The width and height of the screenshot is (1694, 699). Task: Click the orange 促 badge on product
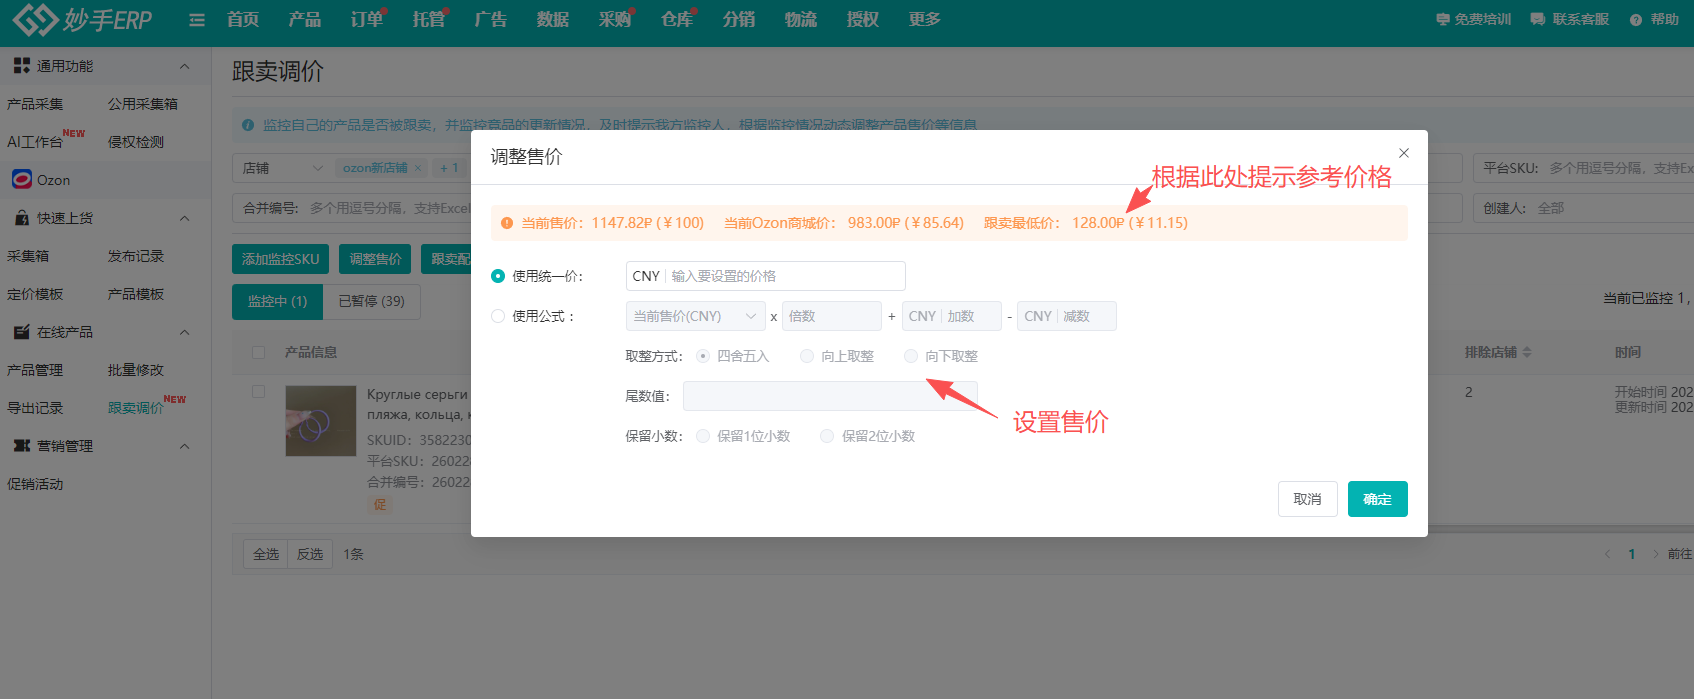380,505
